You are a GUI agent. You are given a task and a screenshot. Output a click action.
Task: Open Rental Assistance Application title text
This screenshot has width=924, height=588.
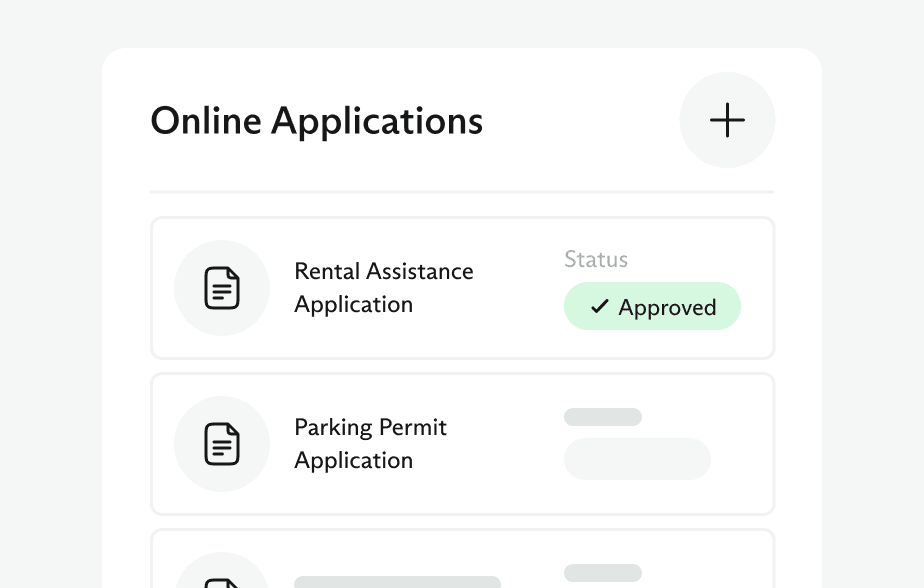pyautogui.click(x=384, y=288)
